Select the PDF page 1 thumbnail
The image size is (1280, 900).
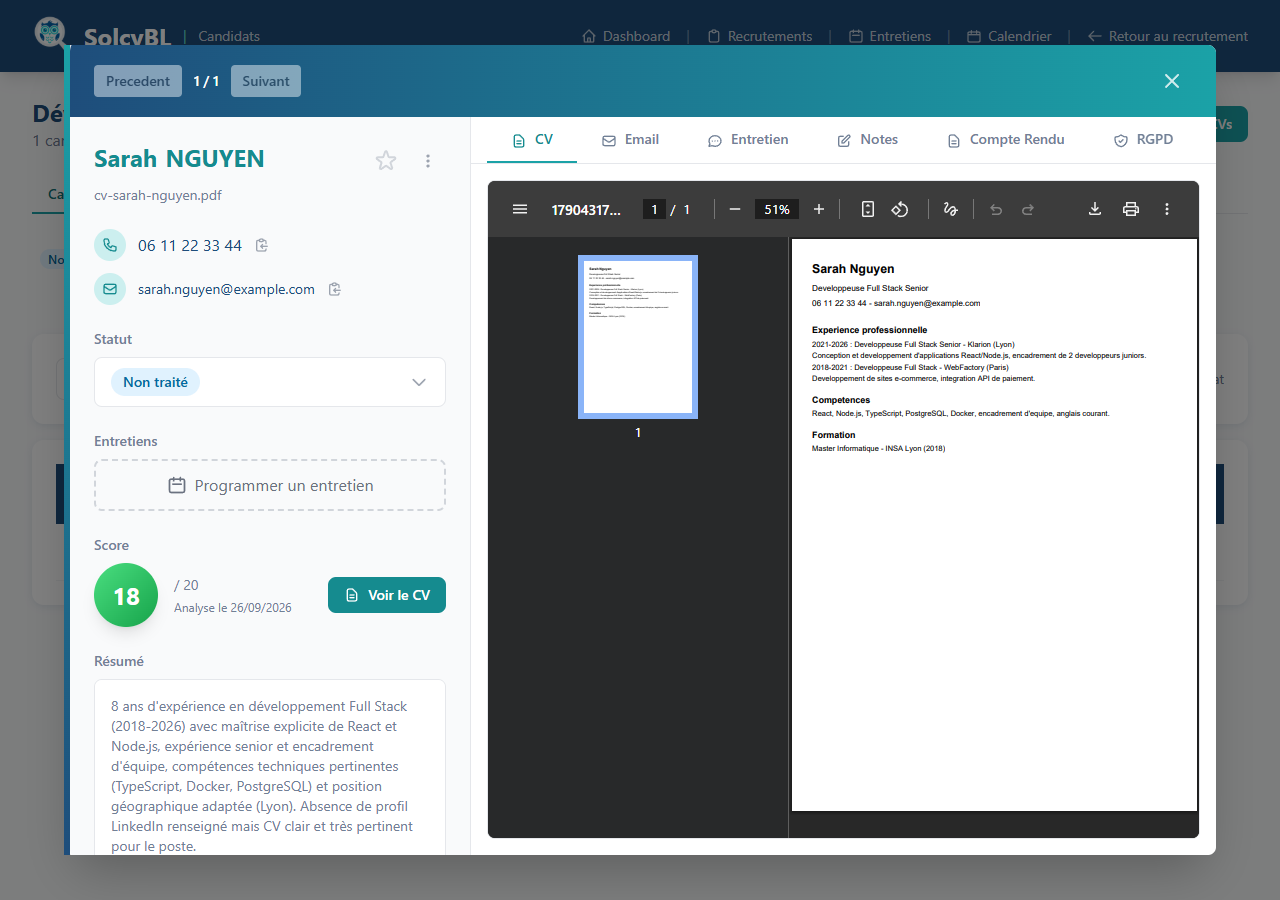click(x=638, y=337)
